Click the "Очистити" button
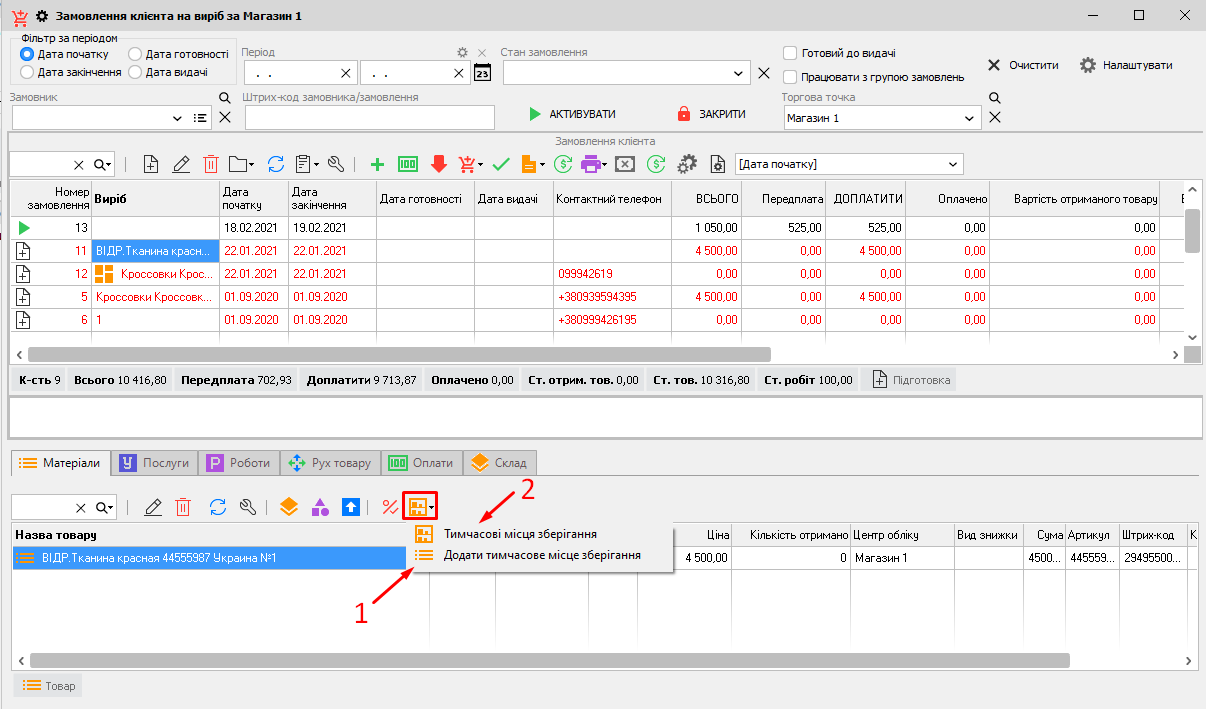This screenshot has height=709, width=1206. (x=1023, y=65)
